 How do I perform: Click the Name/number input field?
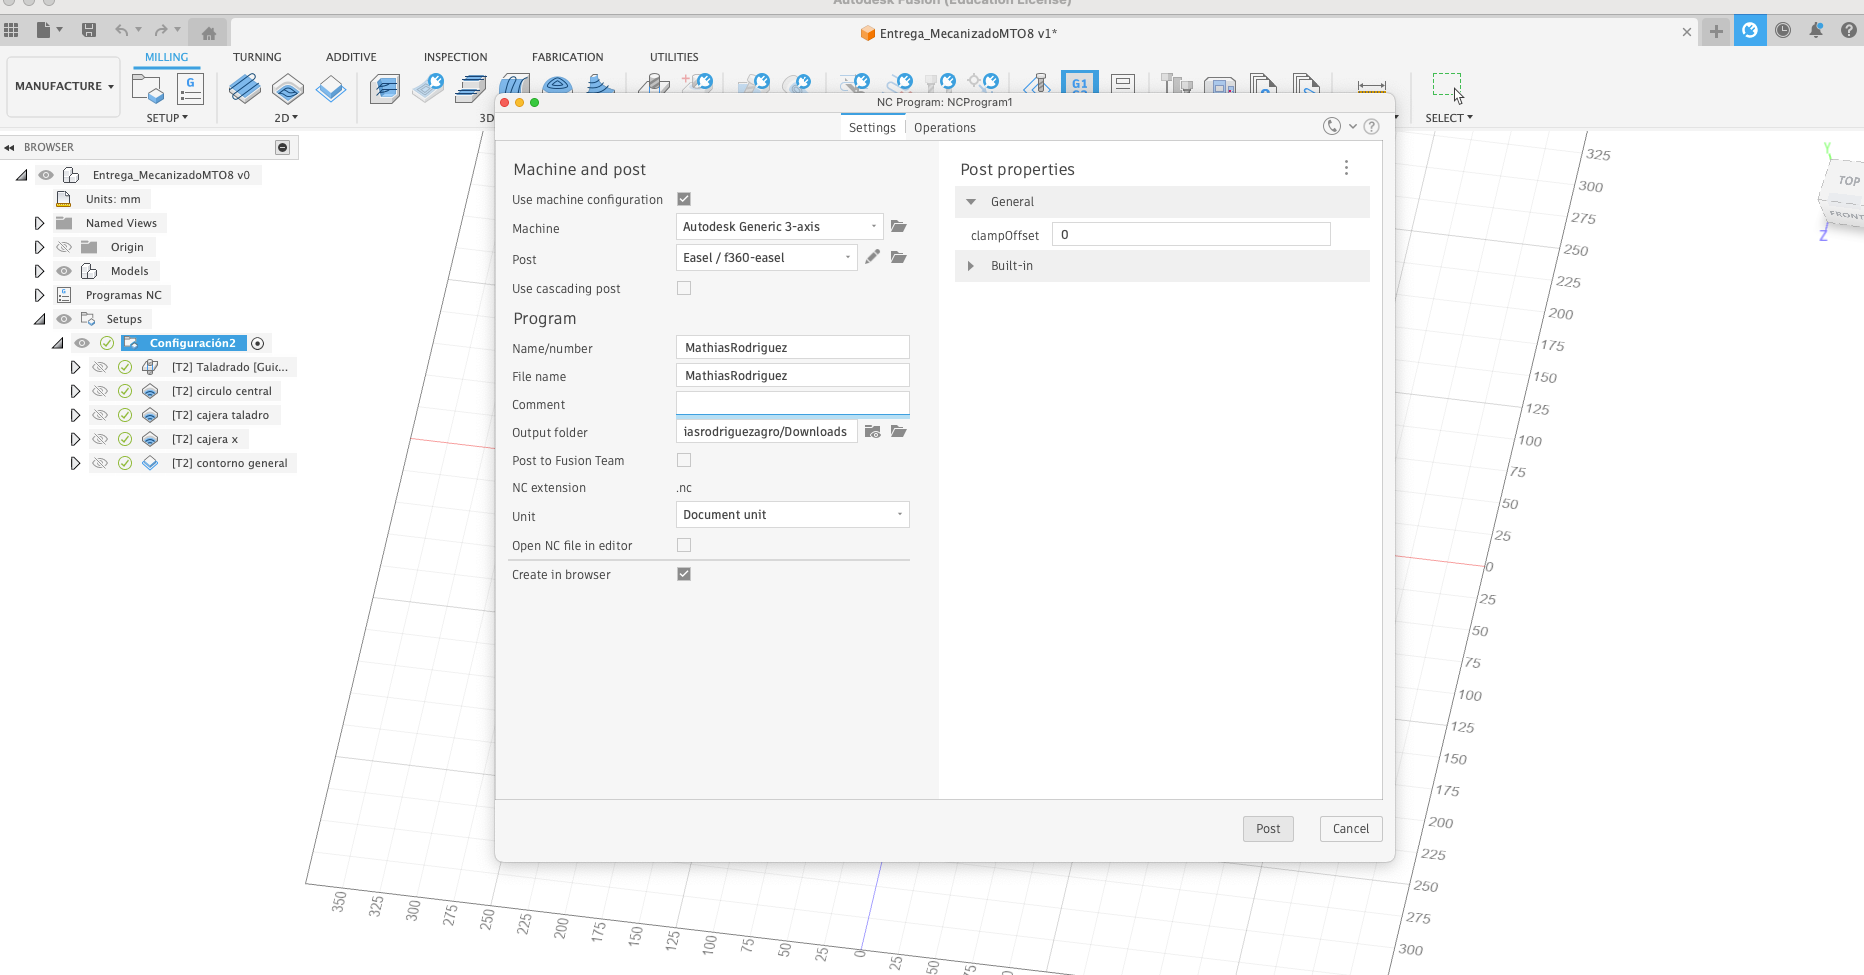coord(793,347)
